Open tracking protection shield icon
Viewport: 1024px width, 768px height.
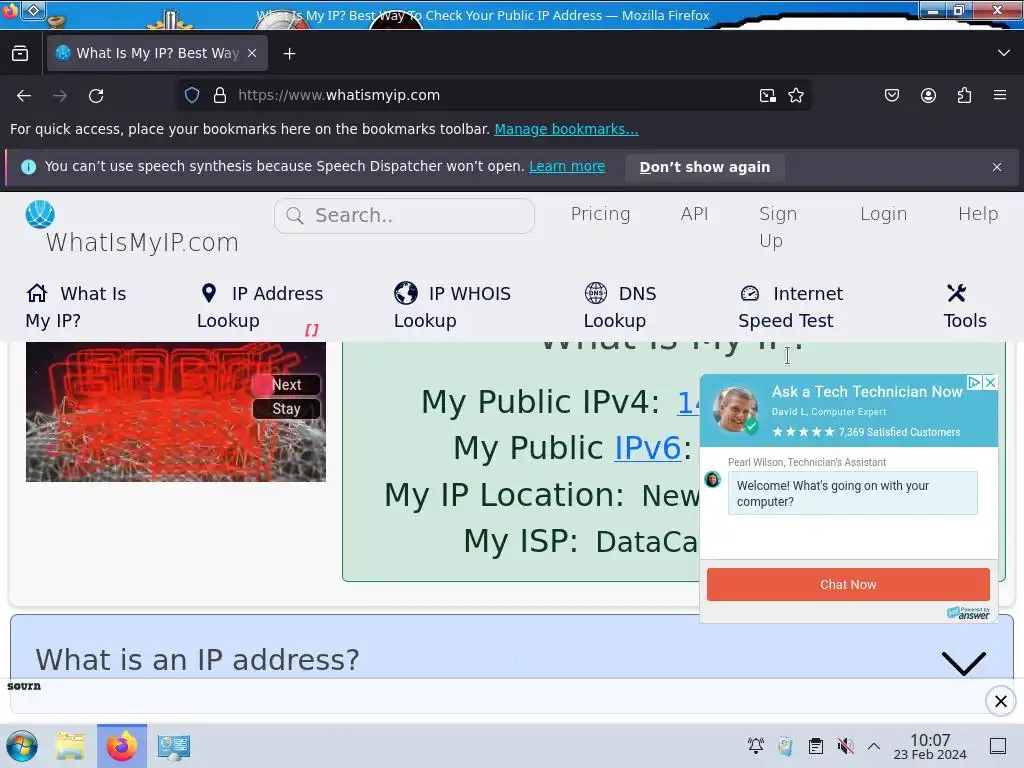(x=192, y=95)
